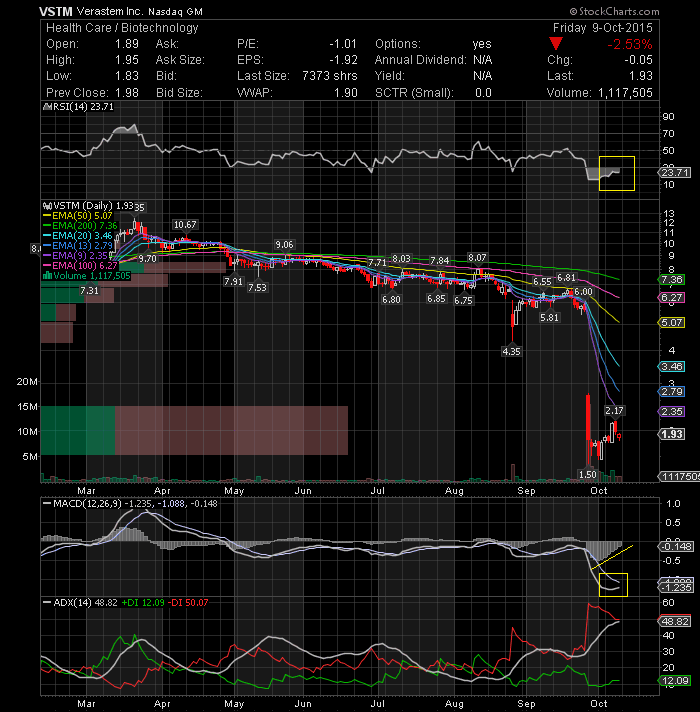Click the green right-axis tag 12.09

point(675,681)
